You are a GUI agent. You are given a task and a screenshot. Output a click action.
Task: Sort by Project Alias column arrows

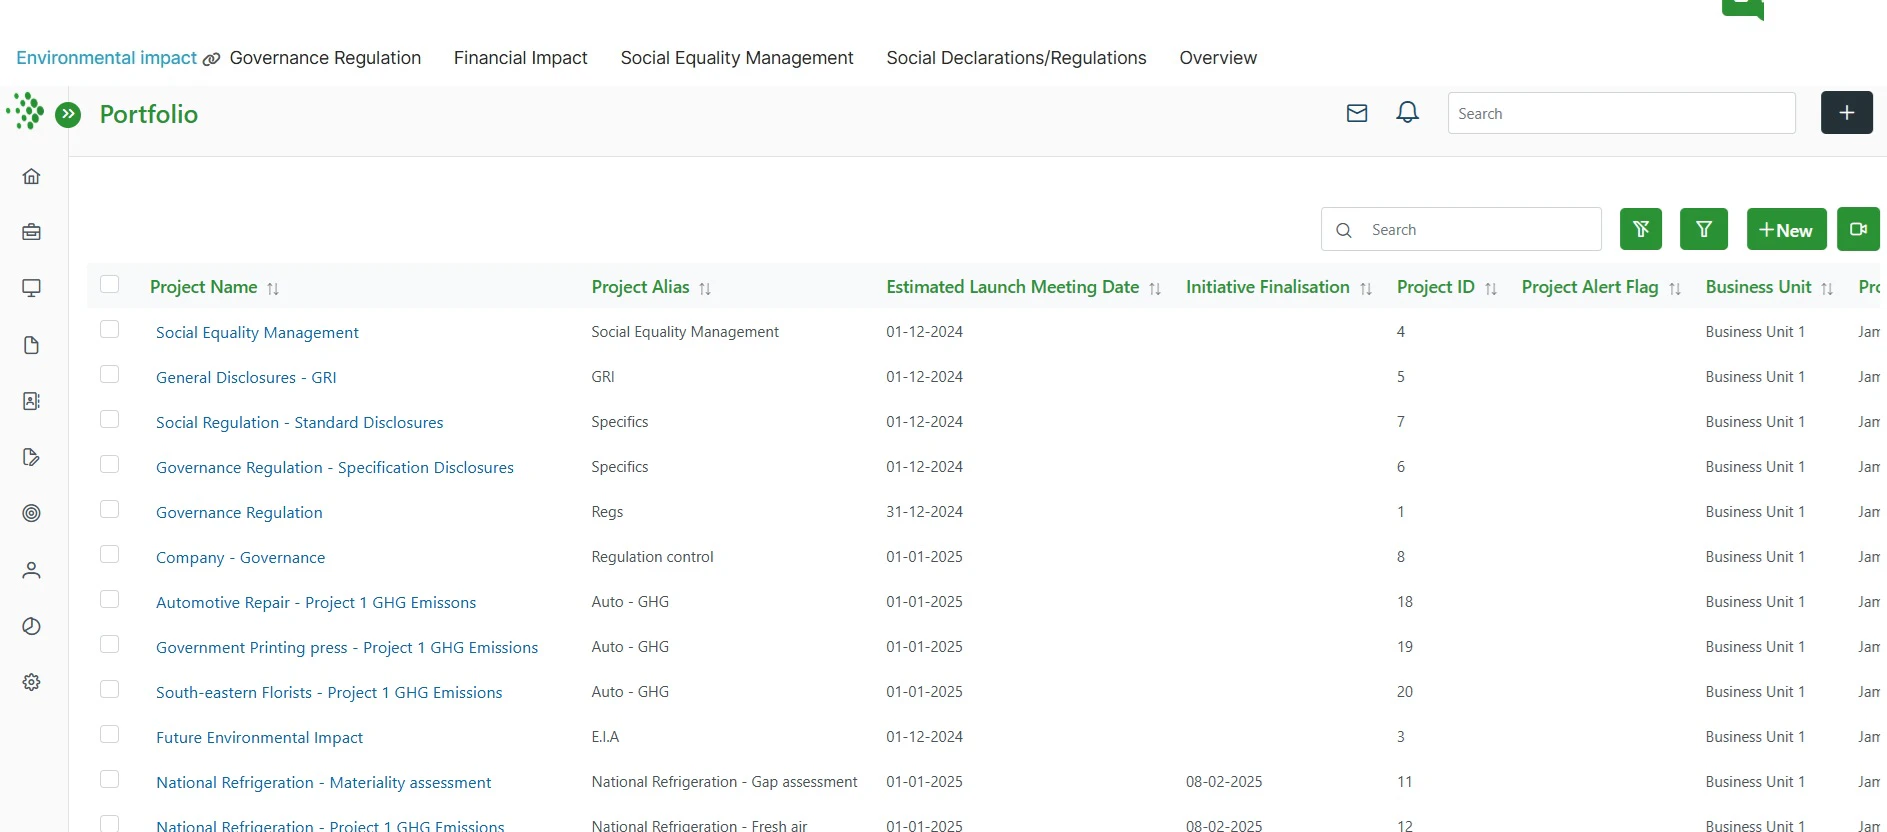pos(705,288)
